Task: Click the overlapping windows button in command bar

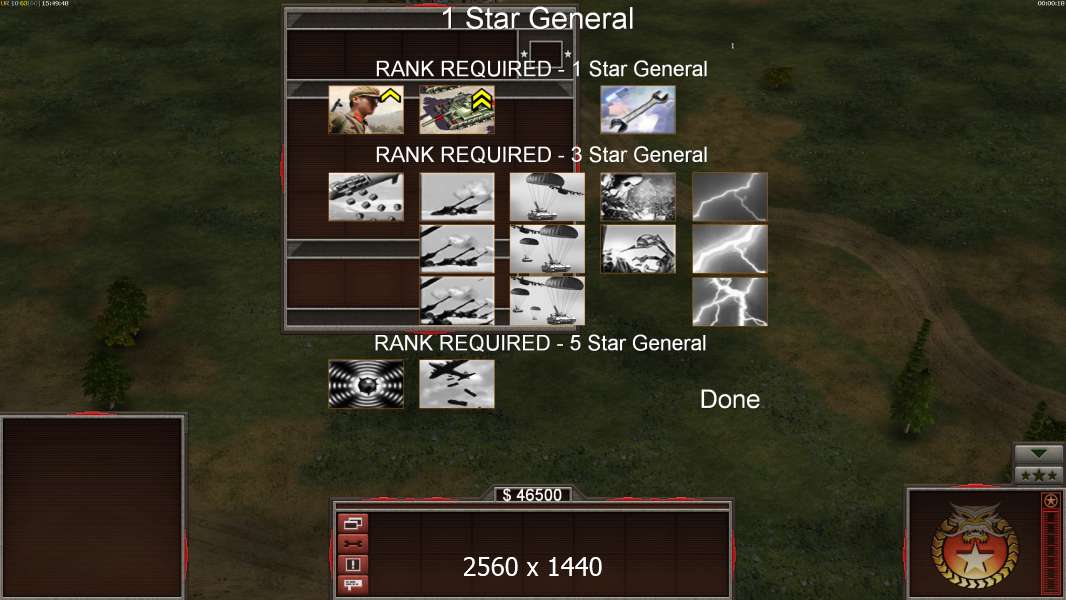Action: click(352, 523)
